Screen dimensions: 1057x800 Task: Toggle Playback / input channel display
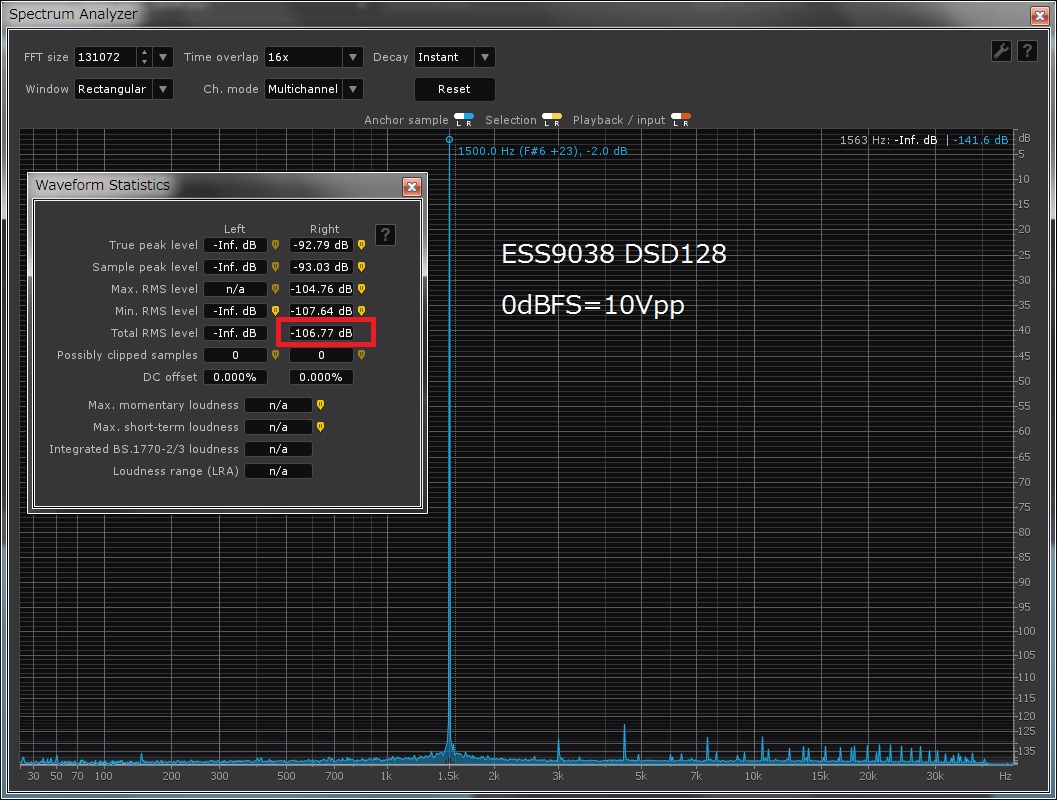click(x=681, y=120)
